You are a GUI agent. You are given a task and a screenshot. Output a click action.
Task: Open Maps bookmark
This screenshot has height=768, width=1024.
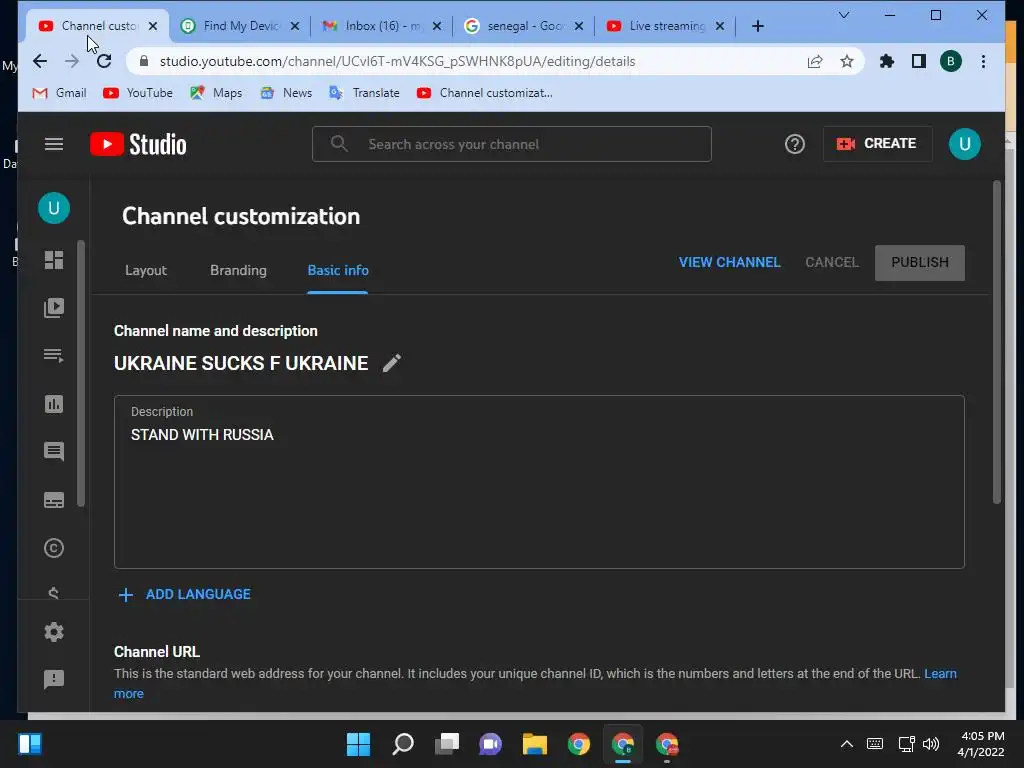click(x=216, y=93)
